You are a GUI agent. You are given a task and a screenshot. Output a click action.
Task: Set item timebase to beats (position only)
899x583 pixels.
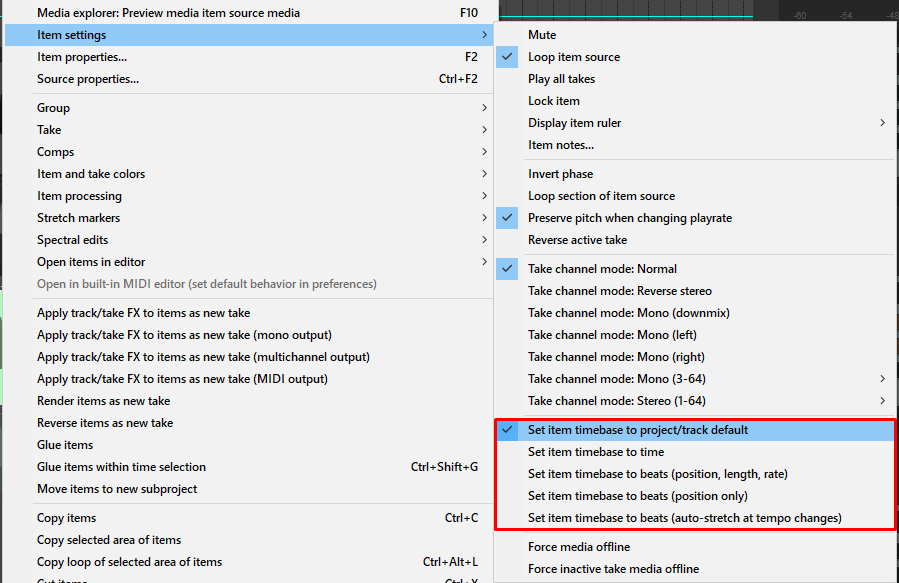coord(638,496)
